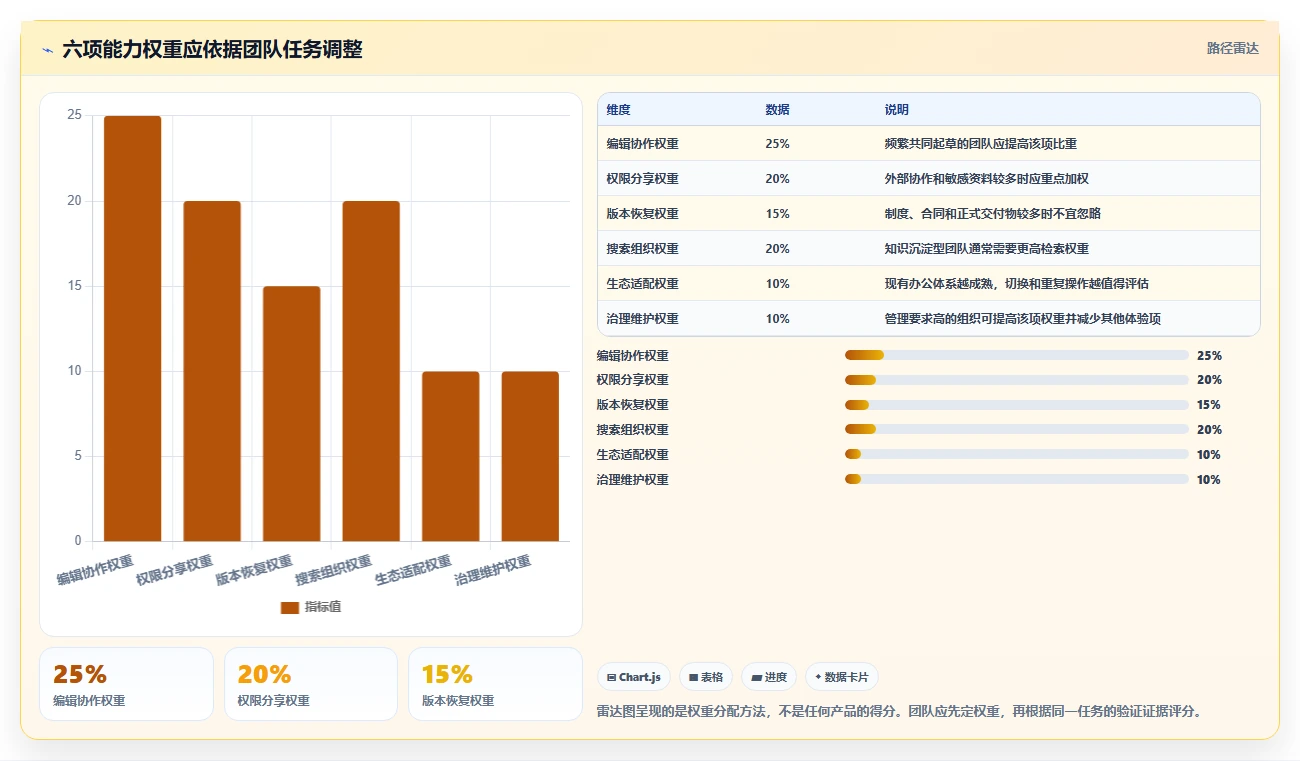Click description 管理要求高的组织可提高该项权重并减少其他体验项

pyautogui.click(x=1023, y=319)
